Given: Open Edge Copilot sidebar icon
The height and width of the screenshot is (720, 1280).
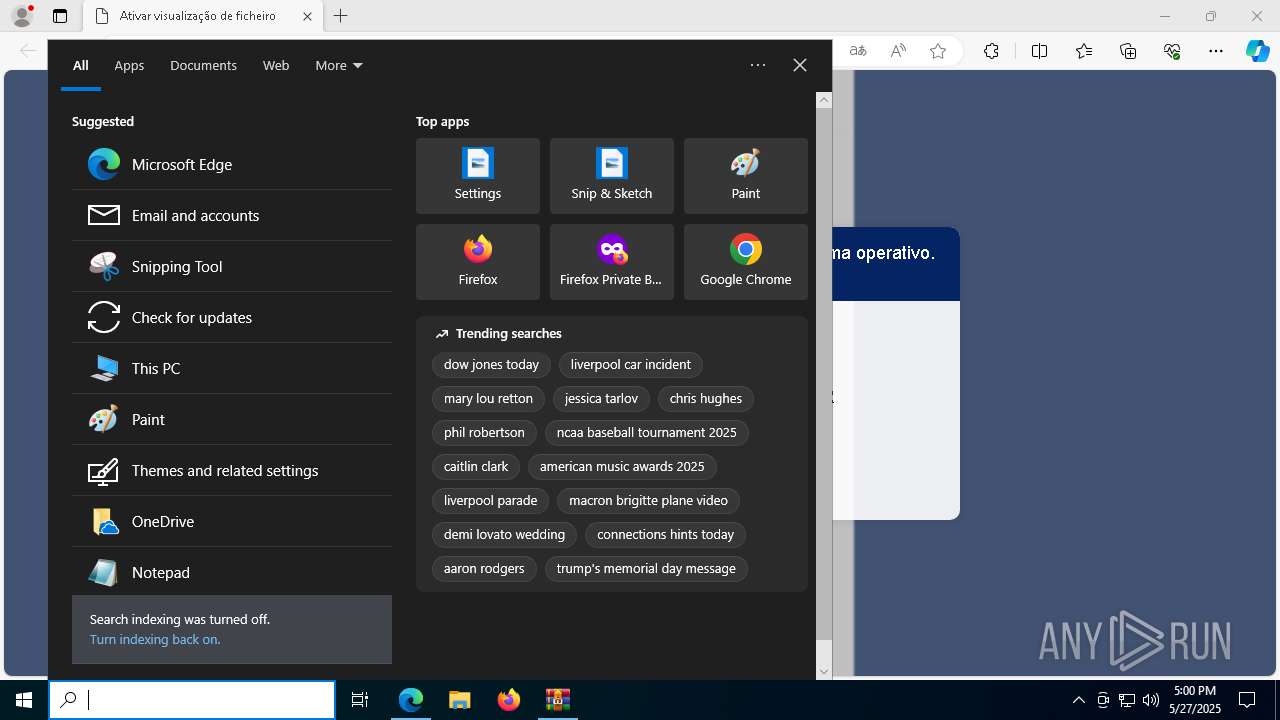Looking at the screenshot, I should point(1257,51).
